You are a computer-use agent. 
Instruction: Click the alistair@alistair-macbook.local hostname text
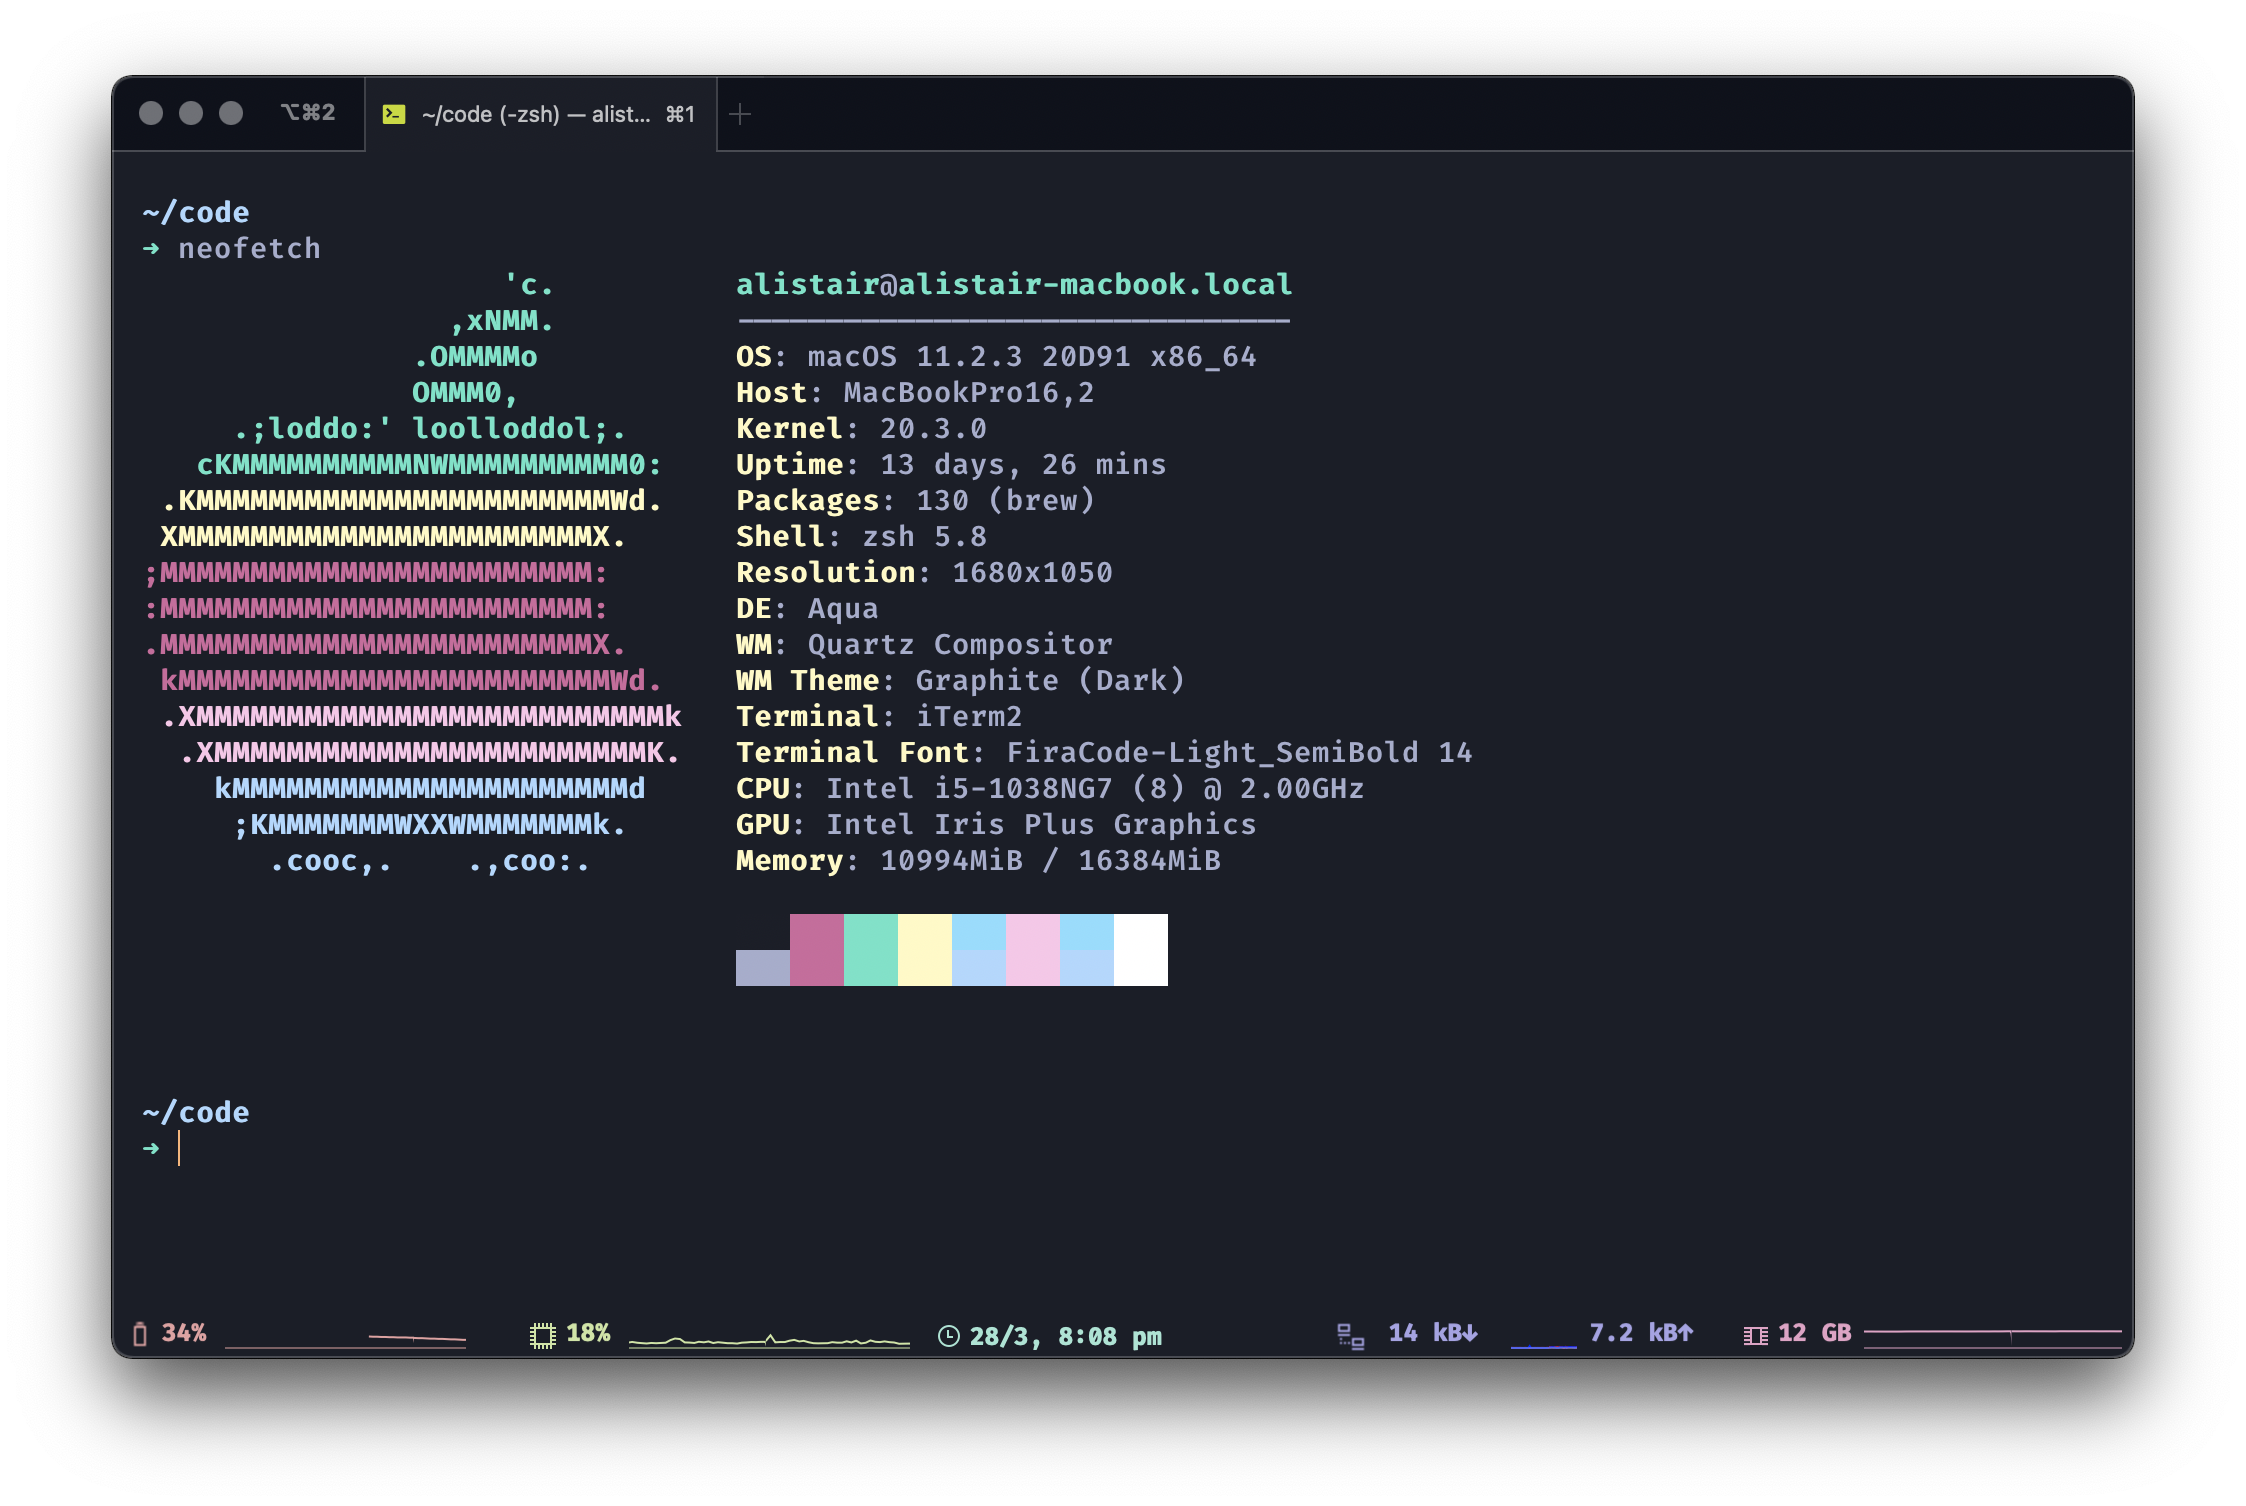pos(1014,285)
